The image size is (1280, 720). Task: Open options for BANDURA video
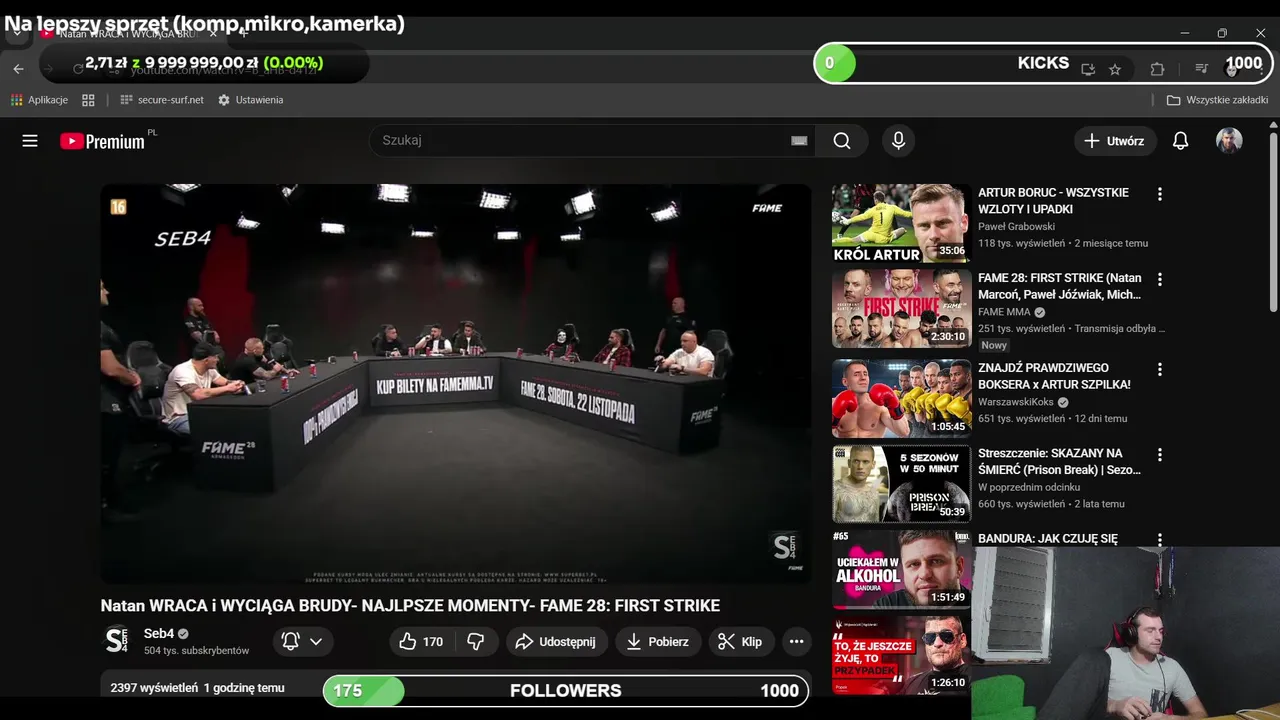[x=1160, y=539]
